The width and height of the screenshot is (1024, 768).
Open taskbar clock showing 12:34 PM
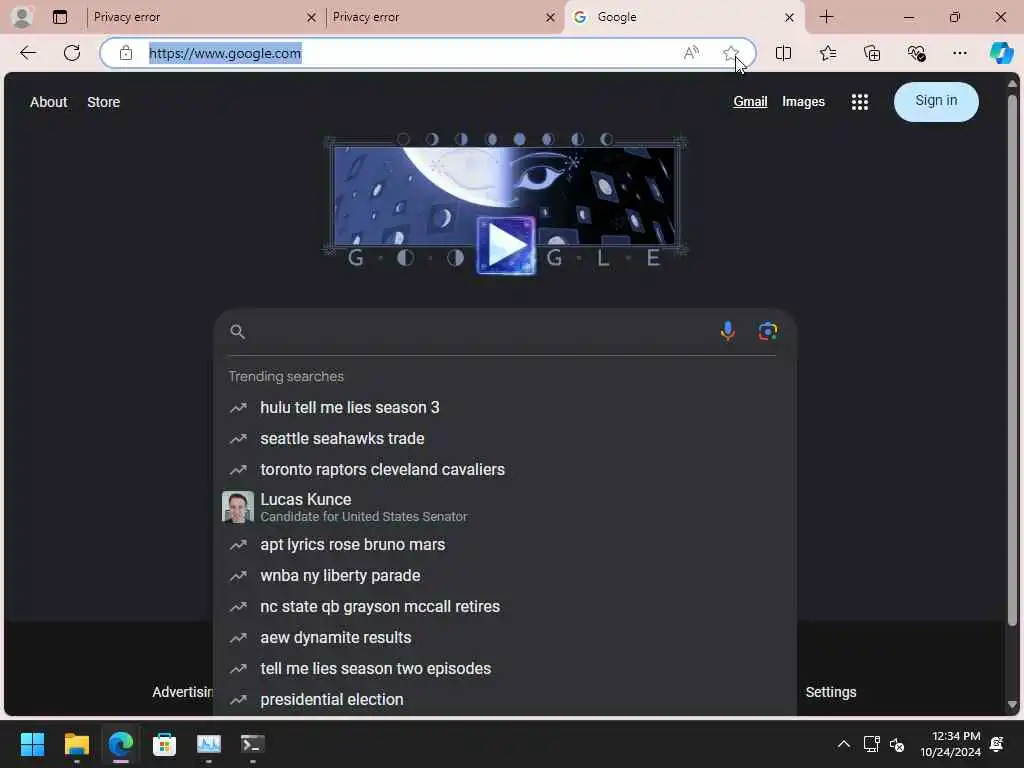pyautogui.click(x=951, y=744)
